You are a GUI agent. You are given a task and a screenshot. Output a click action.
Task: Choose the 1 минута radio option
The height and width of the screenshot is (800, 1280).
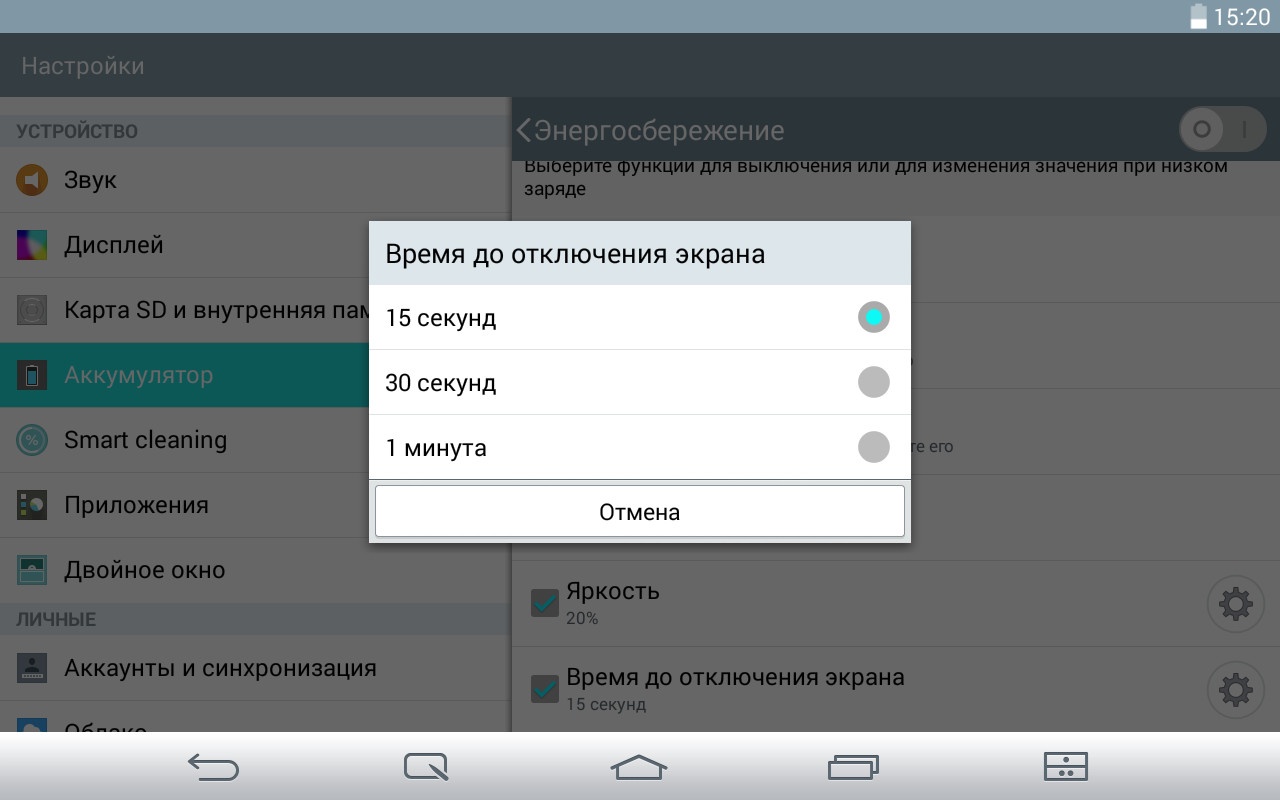pyautogui.click(x=873, y=447)
